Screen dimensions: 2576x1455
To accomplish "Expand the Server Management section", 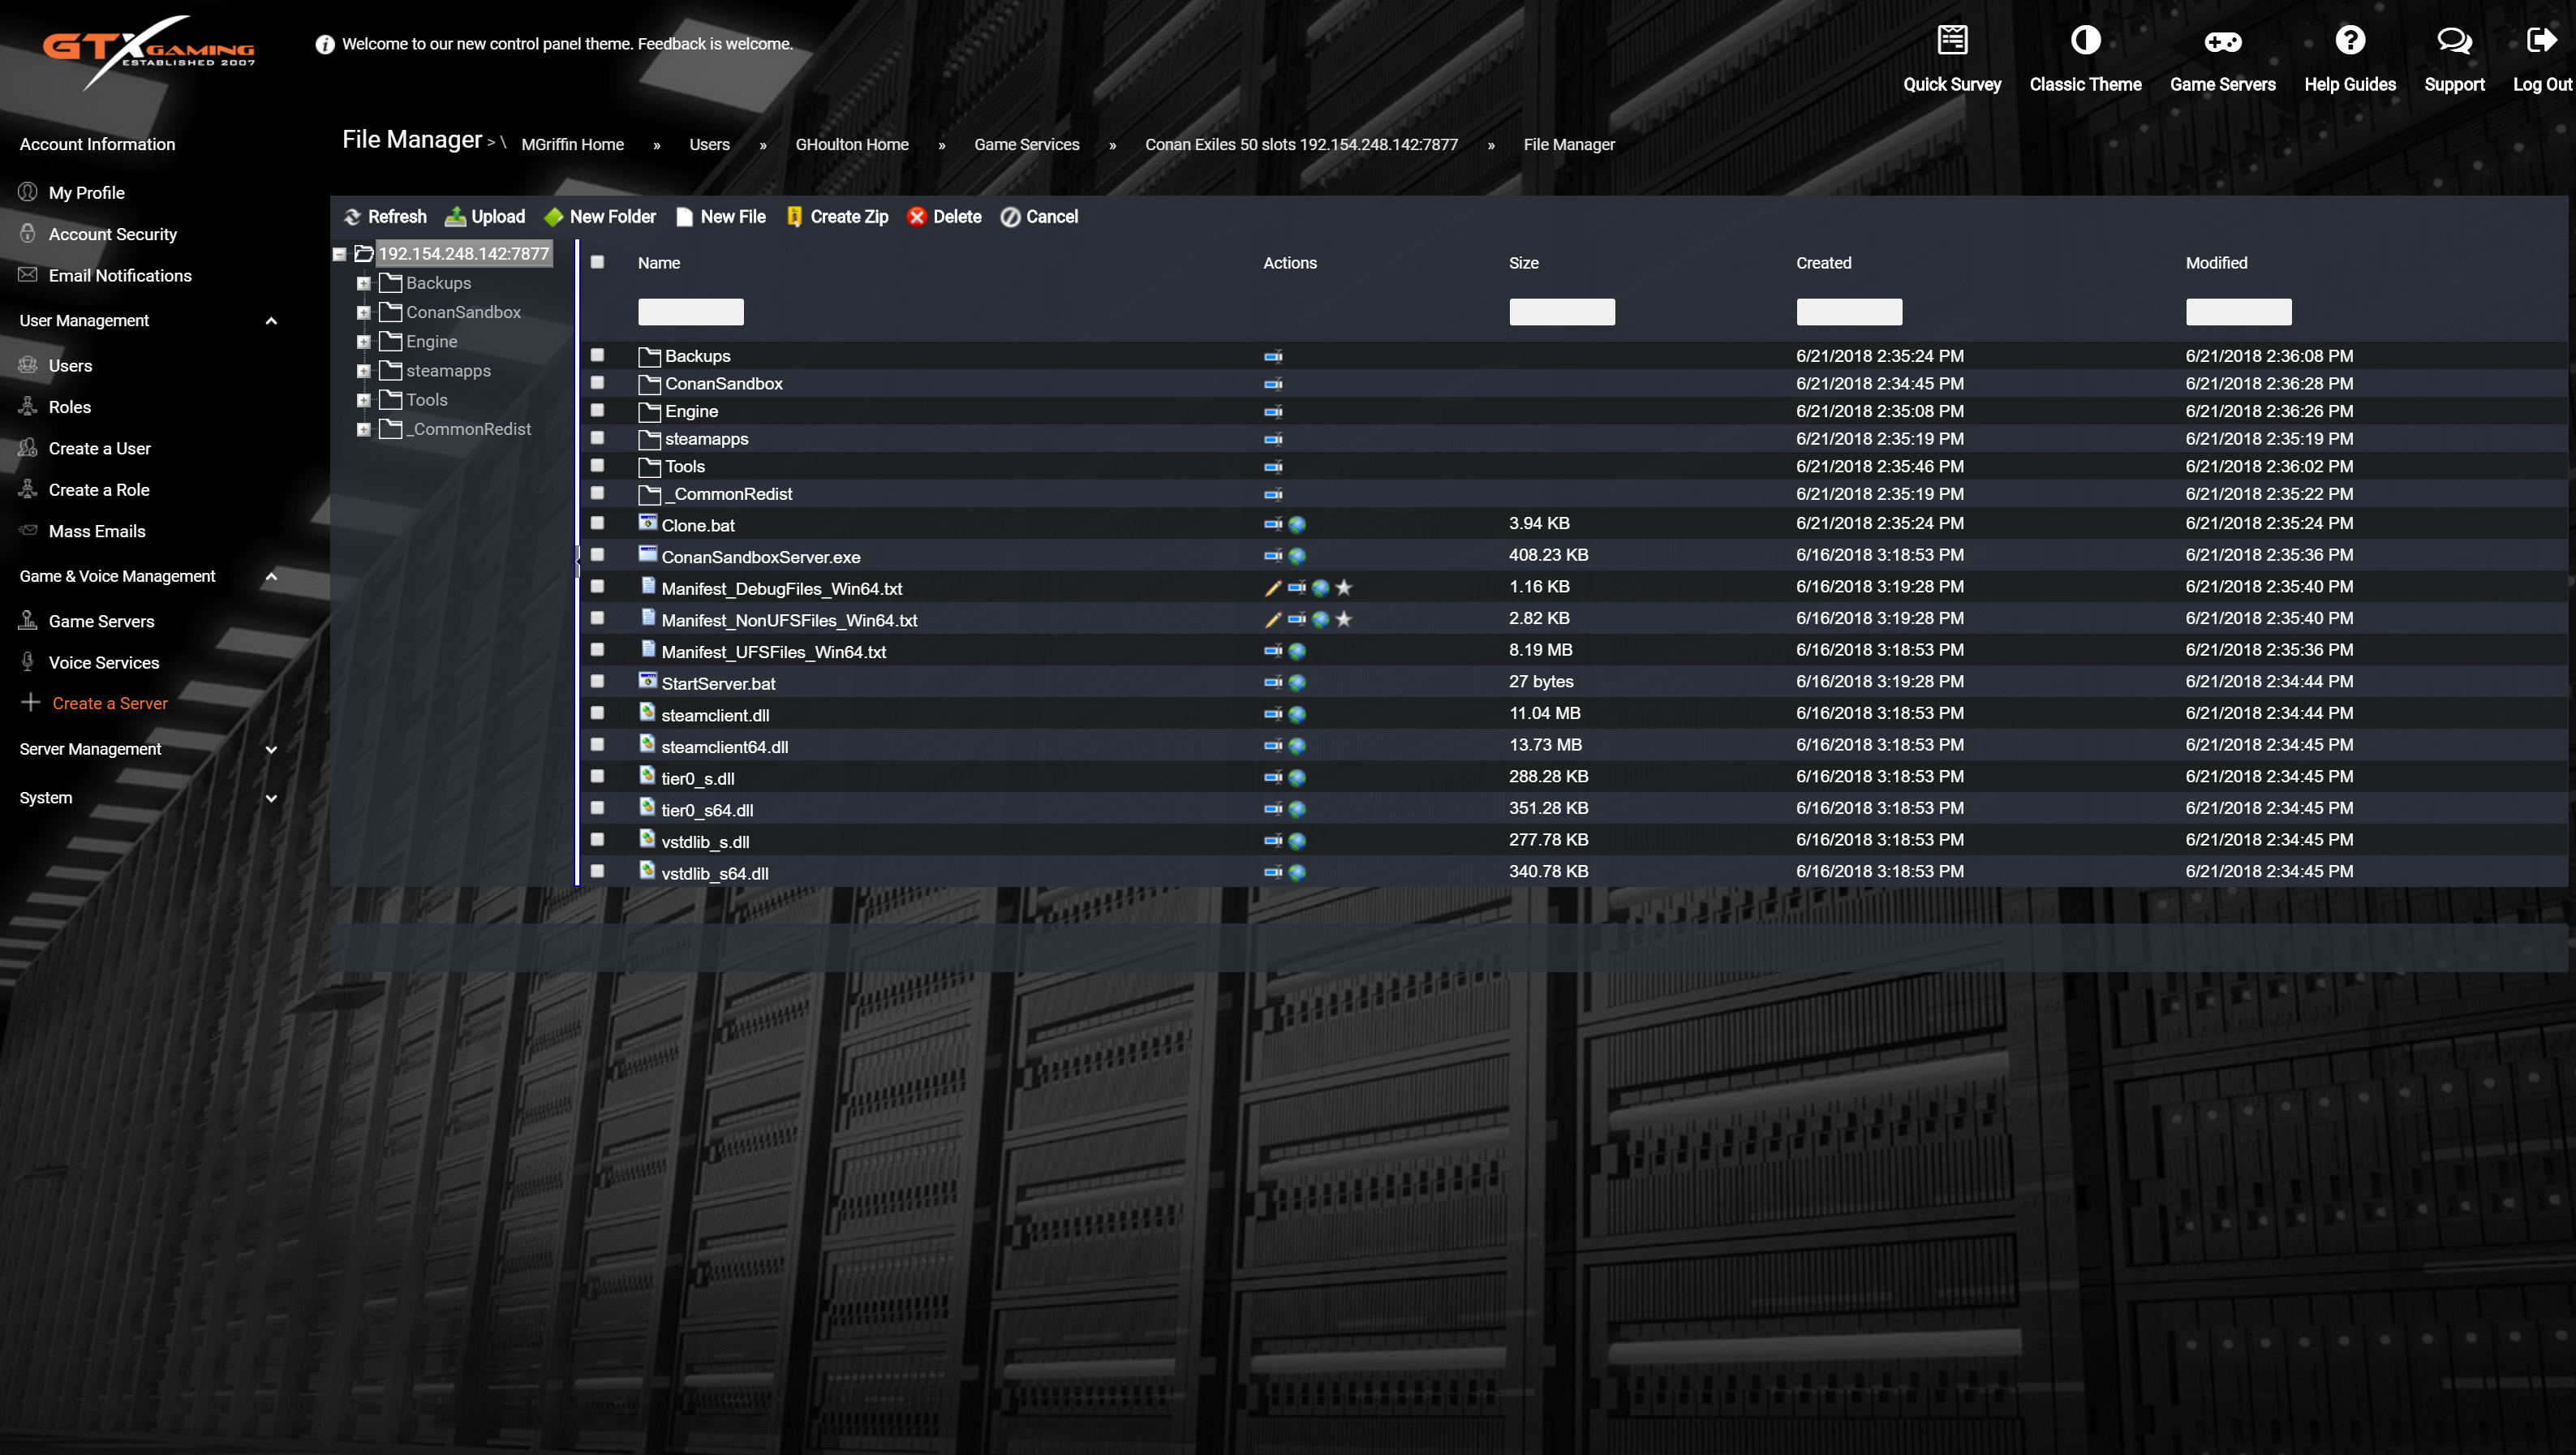I will coord(271,748).
